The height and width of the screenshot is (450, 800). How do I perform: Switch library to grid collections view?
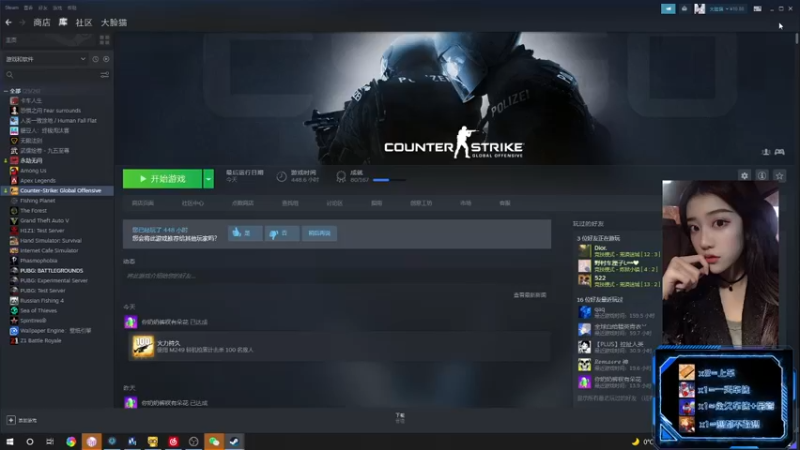[105, 40]
